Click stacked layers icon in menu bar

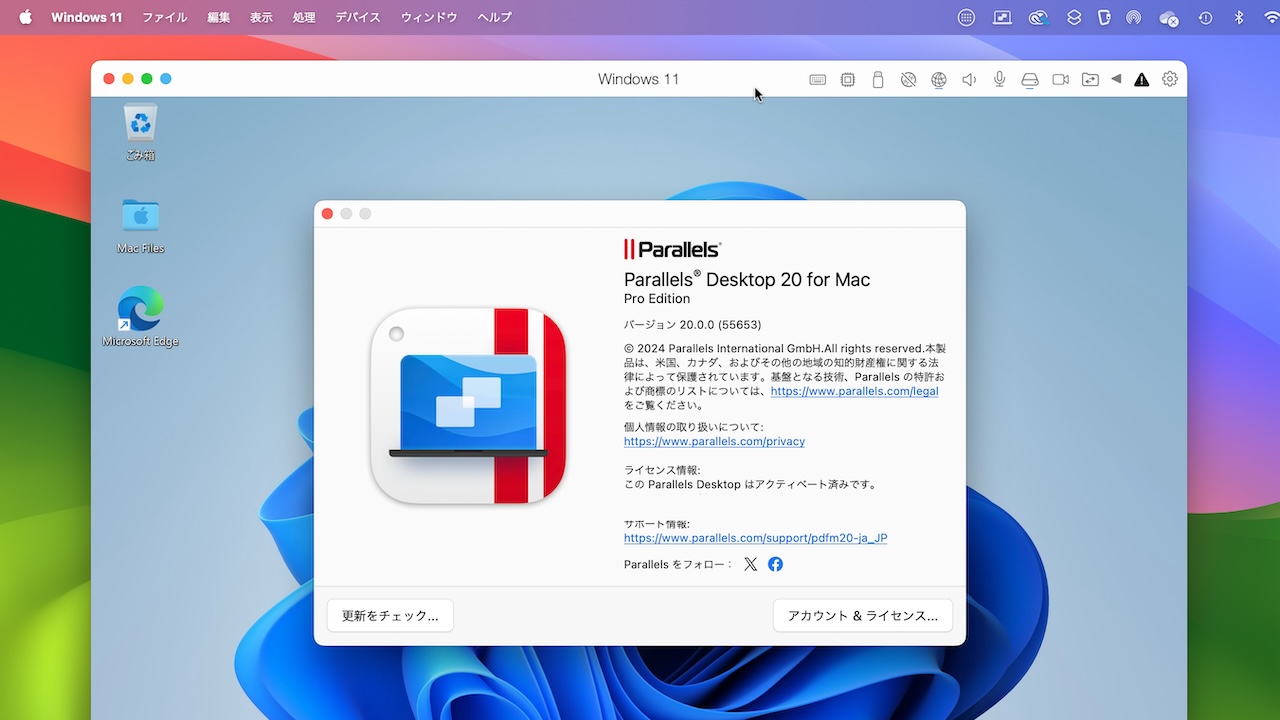point(1074,17)
